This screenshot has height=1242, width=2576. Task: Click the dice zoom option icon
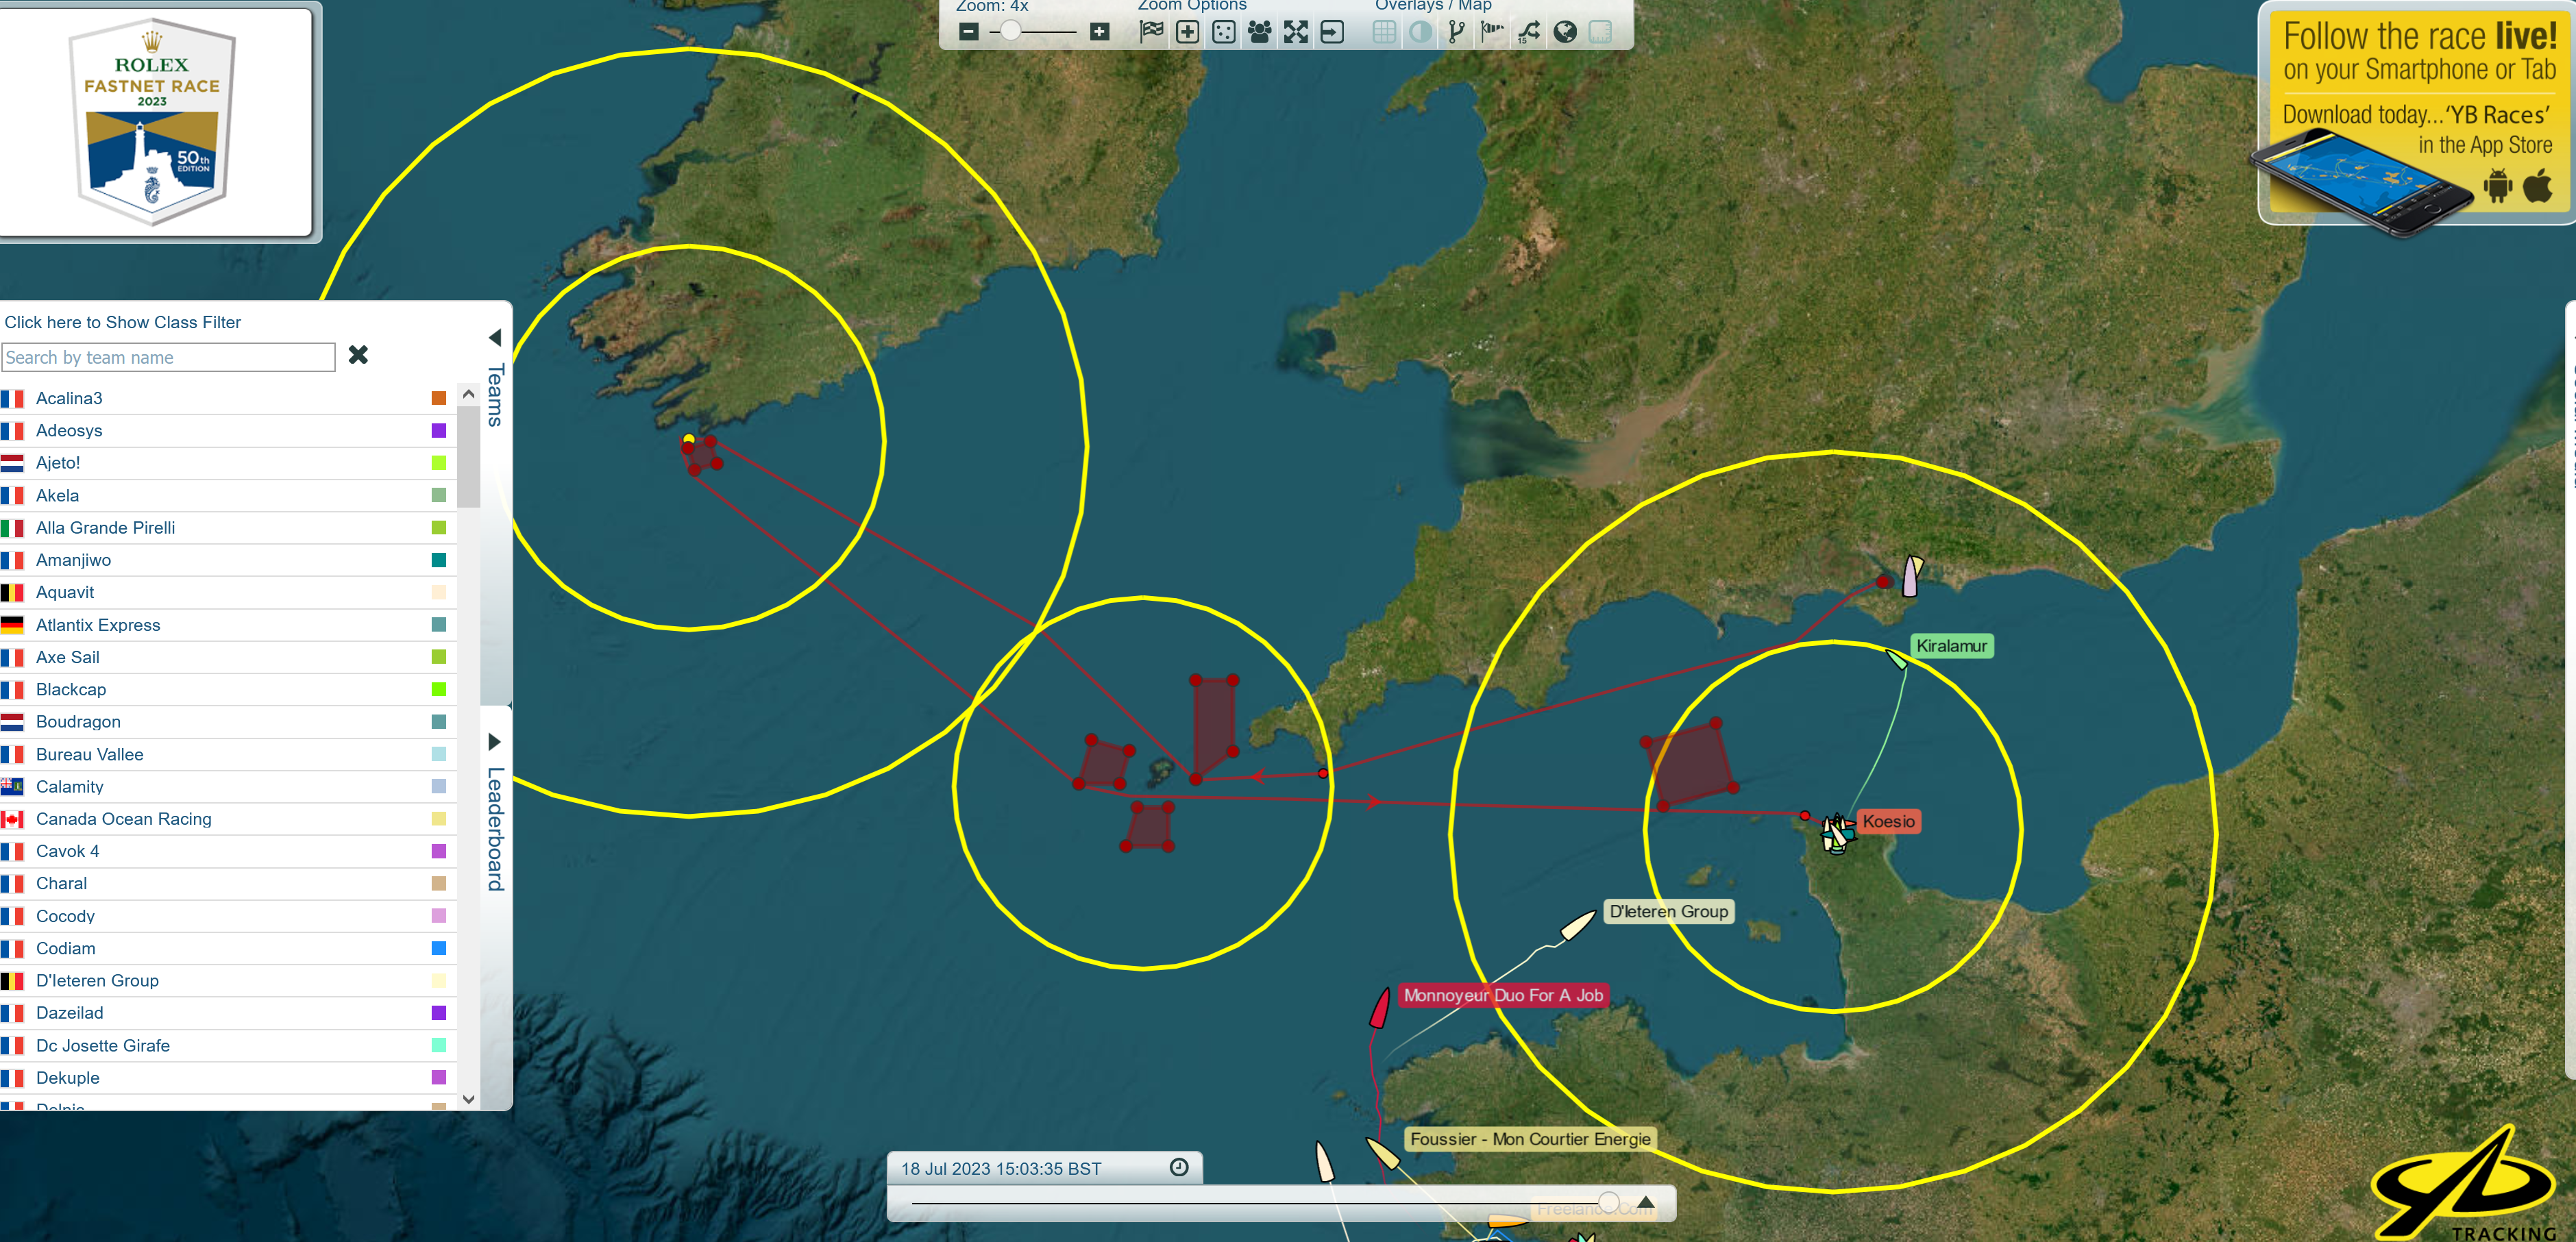click(x=1223, y=32)
